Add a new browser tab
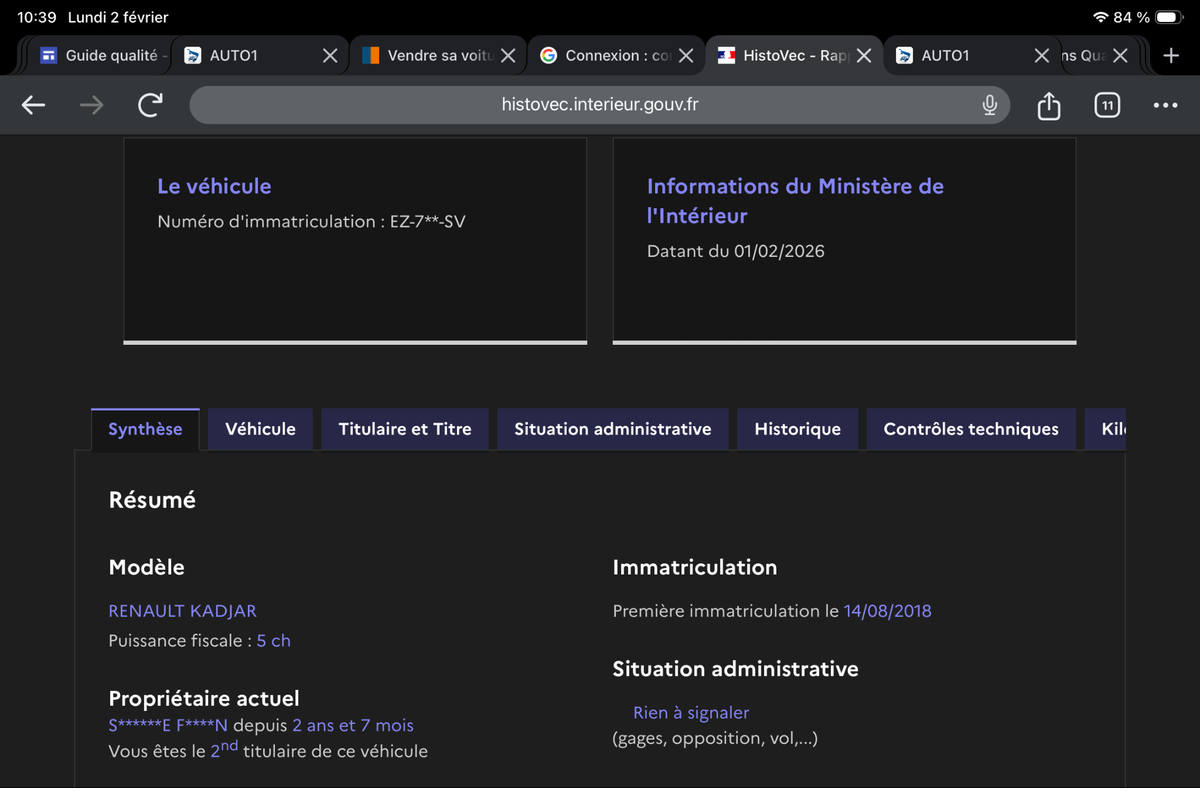The width and height of the screenshot is (1200, 788). tap(1171, 56)
